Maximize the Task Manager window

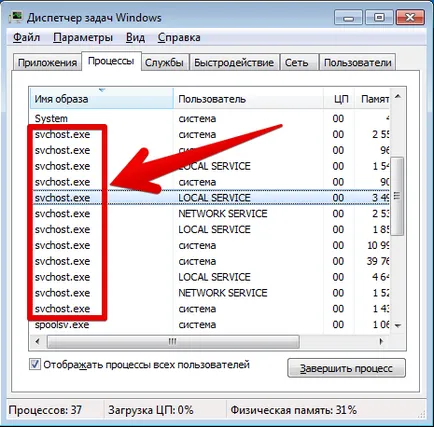coord(379,17)
